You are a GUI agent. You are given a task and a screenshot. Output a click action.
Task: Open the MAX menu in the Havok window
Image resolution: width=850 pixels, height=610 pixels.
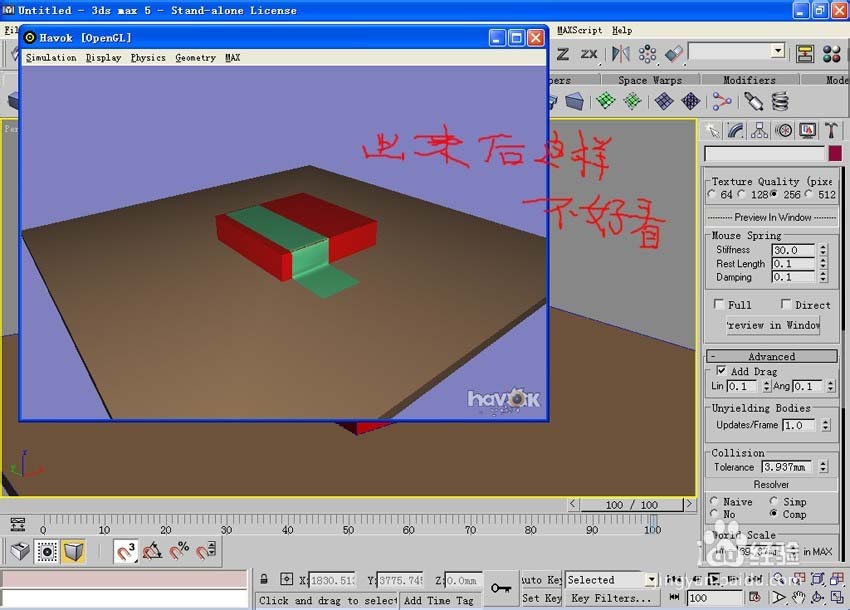click(x=233, y=57)
